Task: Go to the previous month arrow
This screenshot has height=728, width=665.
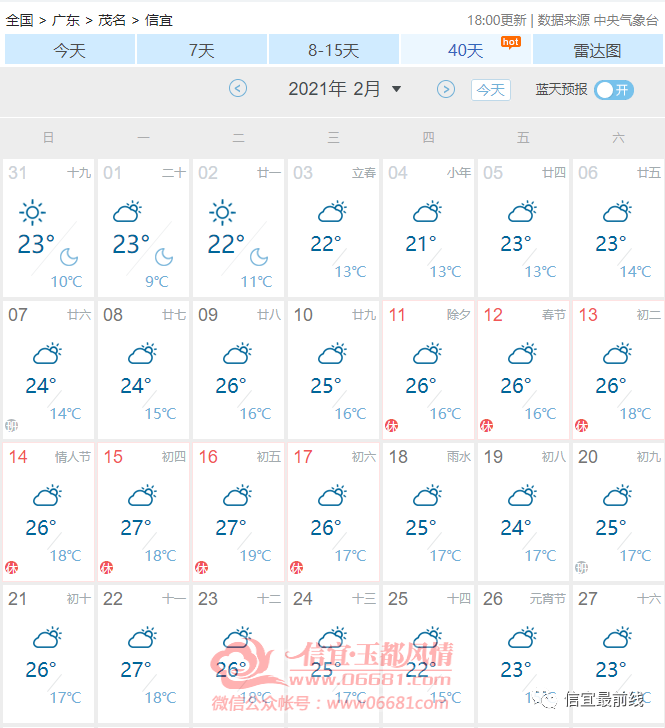Action: point(238,89)
